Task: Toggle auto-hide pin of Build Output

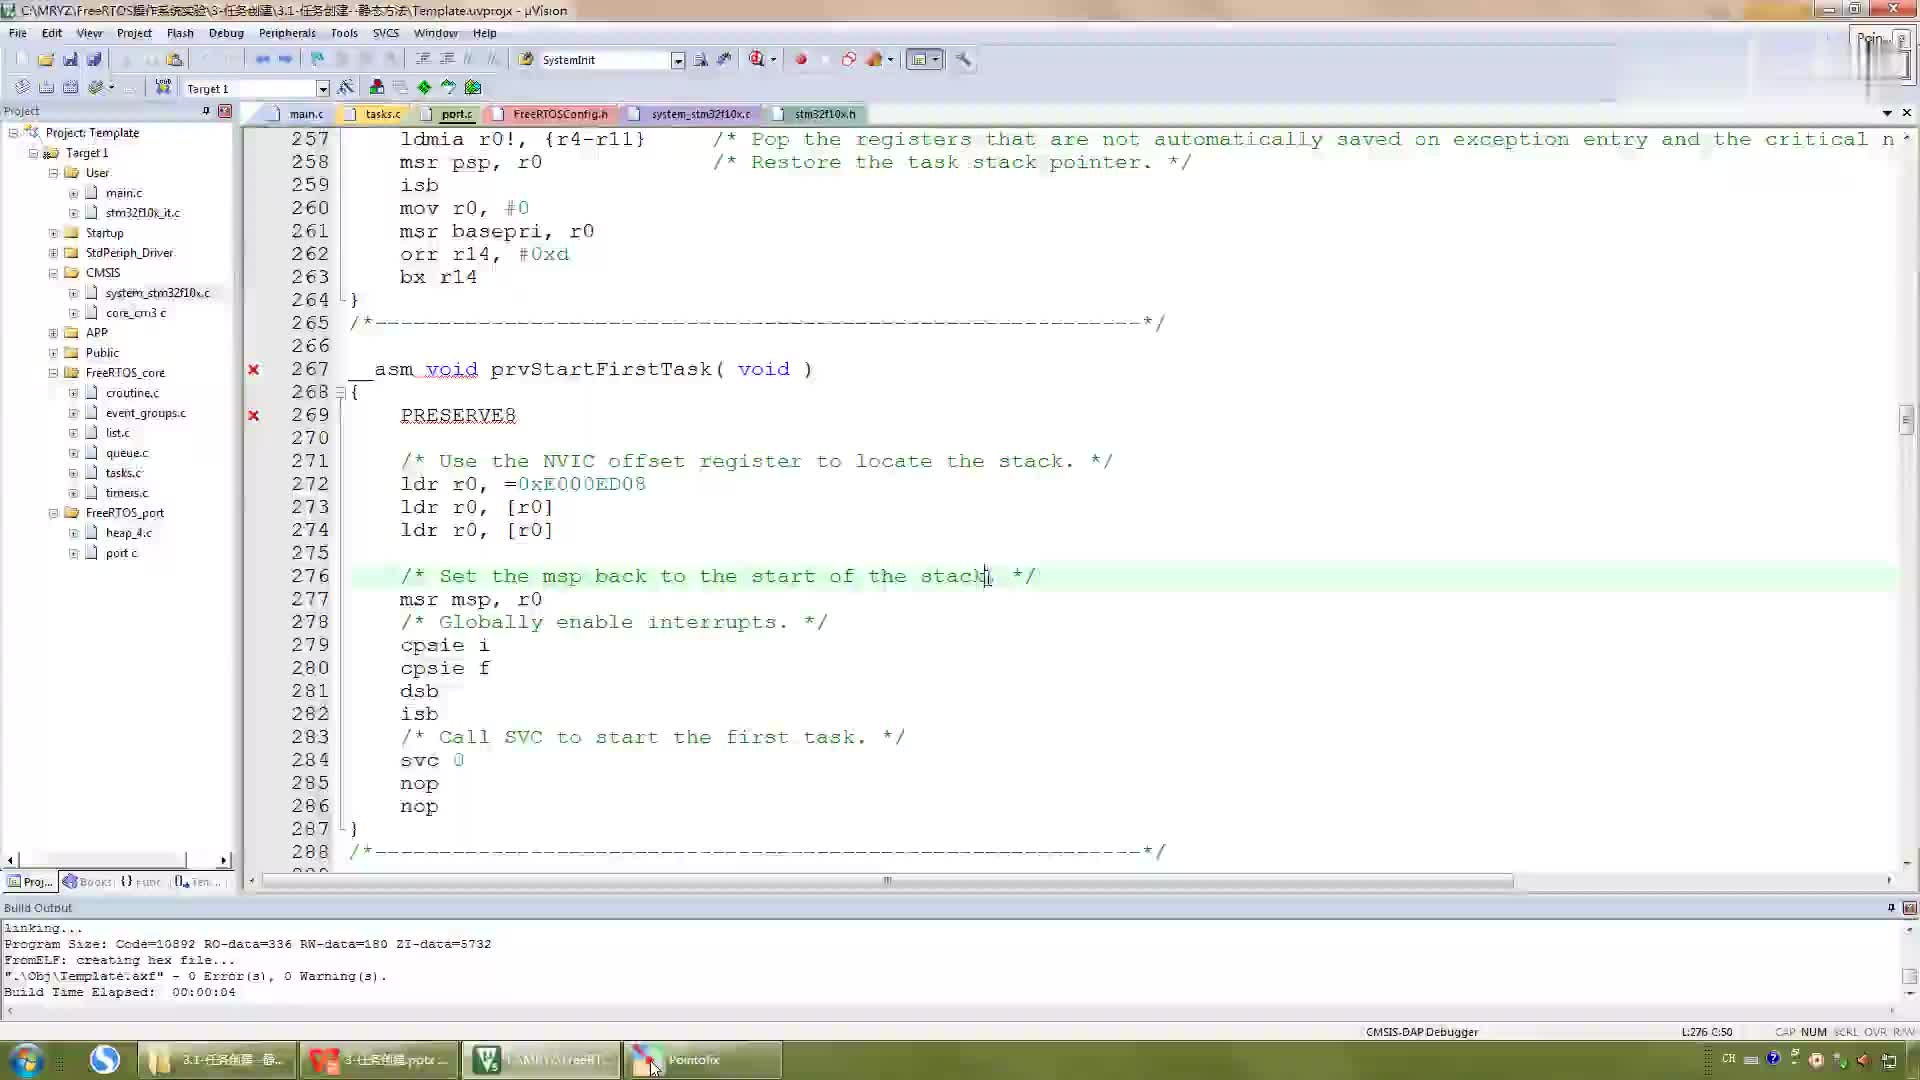Action: point(1891,908)
